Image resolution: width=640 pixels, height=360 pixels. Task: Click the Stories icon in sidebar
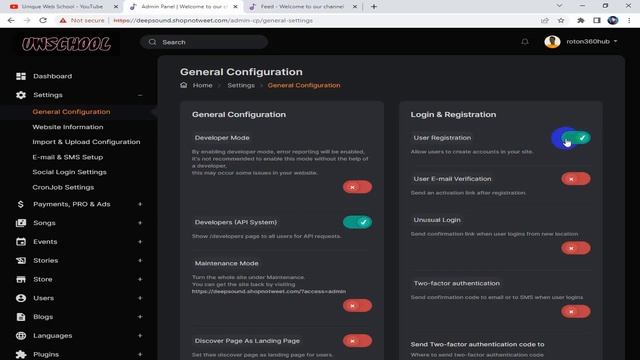(x=21, y=260)
